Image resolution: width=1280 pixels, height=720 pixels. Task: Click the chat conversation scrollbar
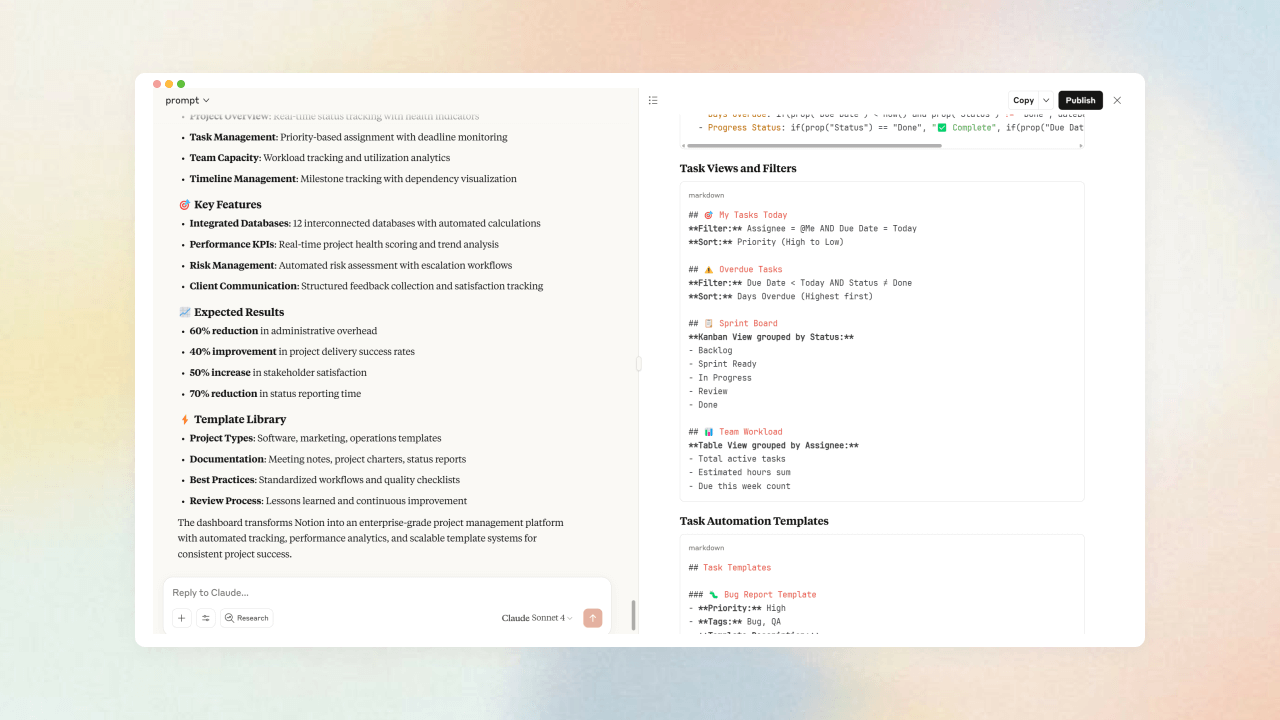pos(633,614)
